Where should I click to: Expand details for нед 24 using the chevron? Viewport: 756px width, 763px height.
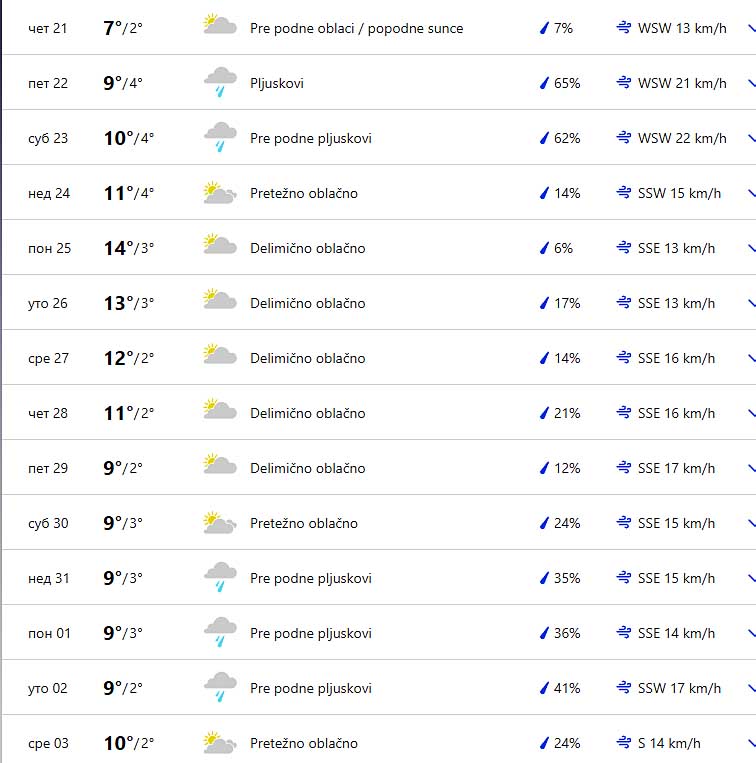click(x=750, y=193)
